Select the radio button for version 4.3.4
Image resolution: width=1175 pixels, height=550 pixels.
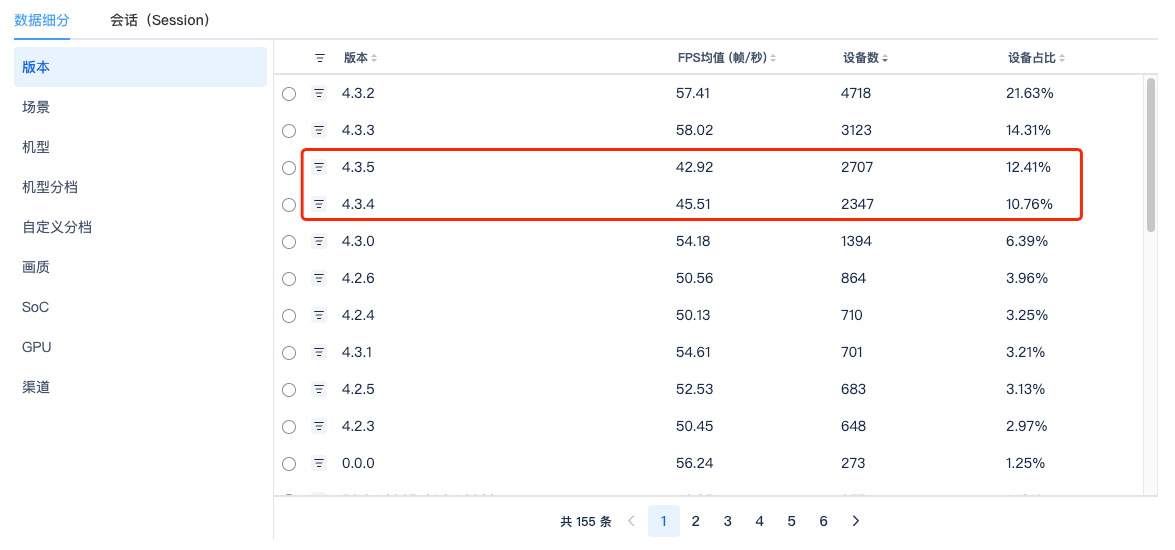click(289, 205)
